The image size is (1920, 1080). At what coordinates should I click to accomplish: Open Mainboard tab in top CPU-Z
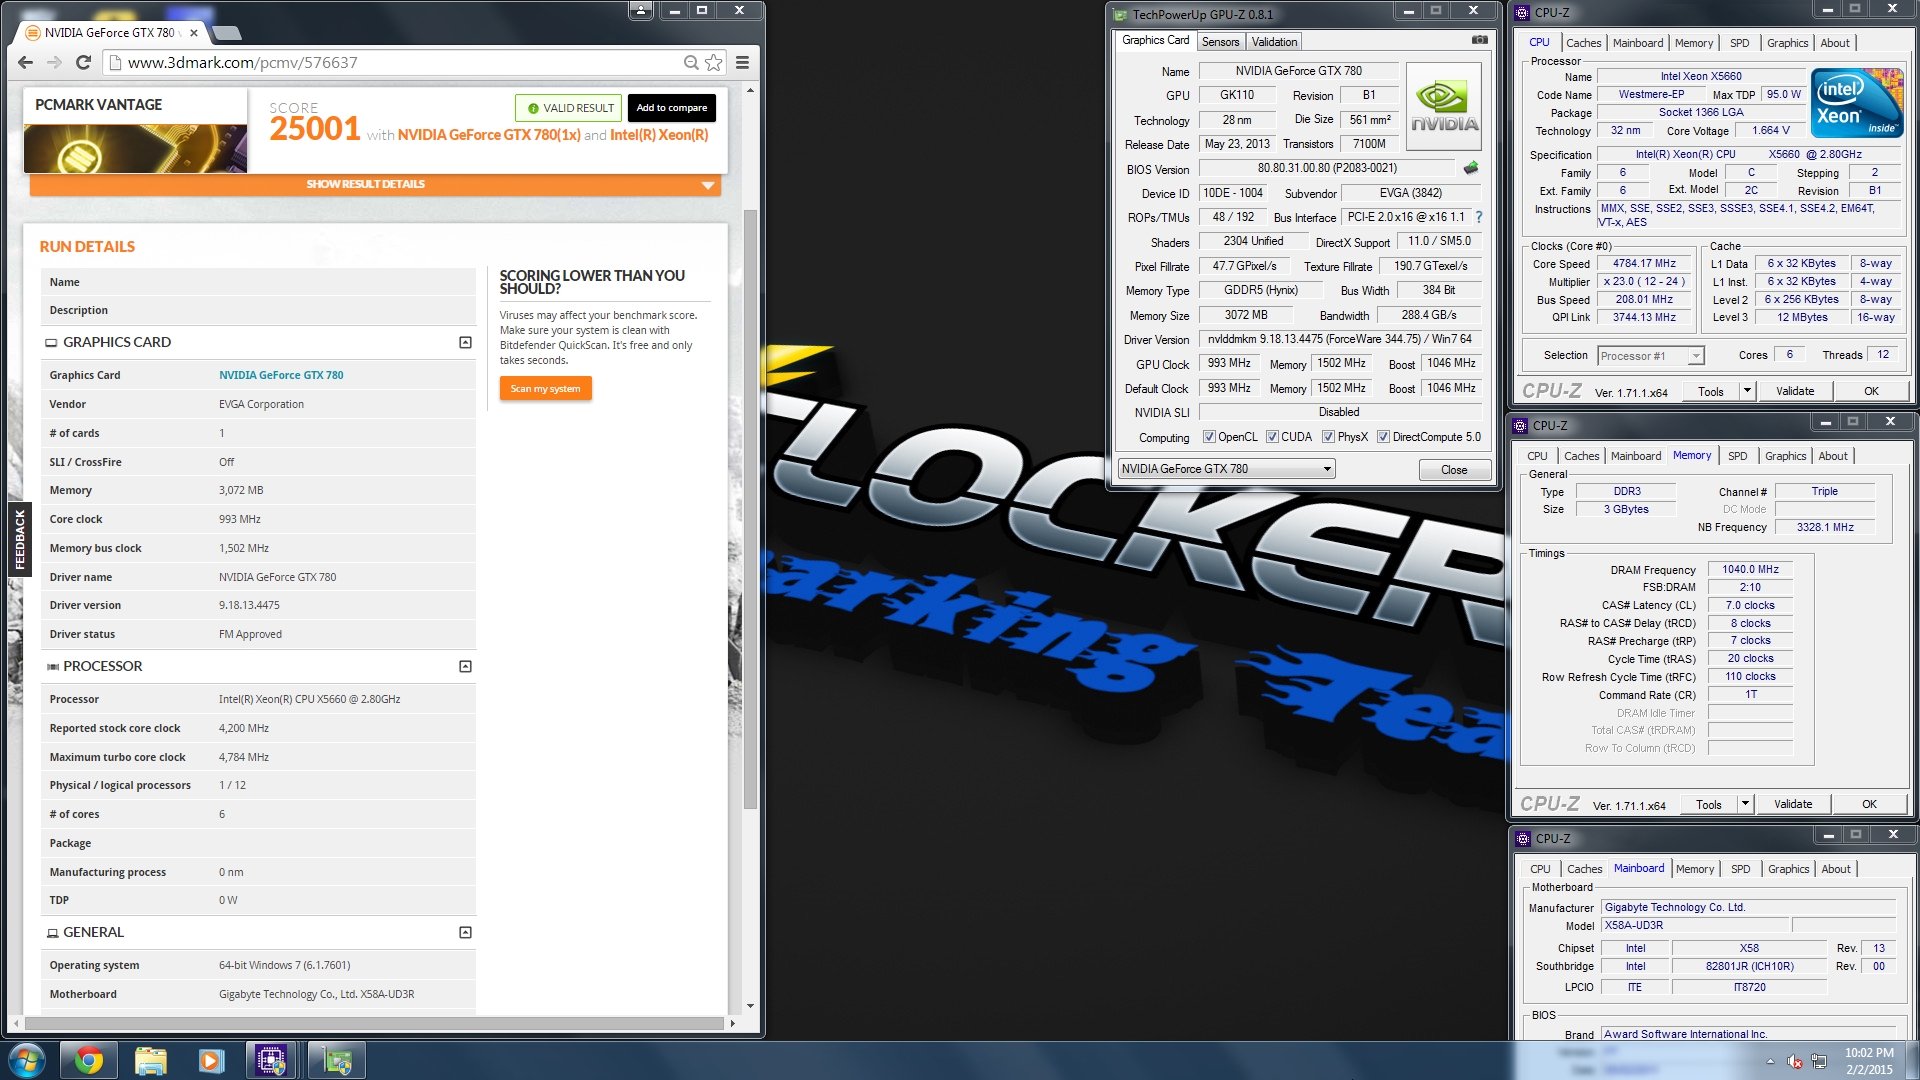pos(1638,43)
